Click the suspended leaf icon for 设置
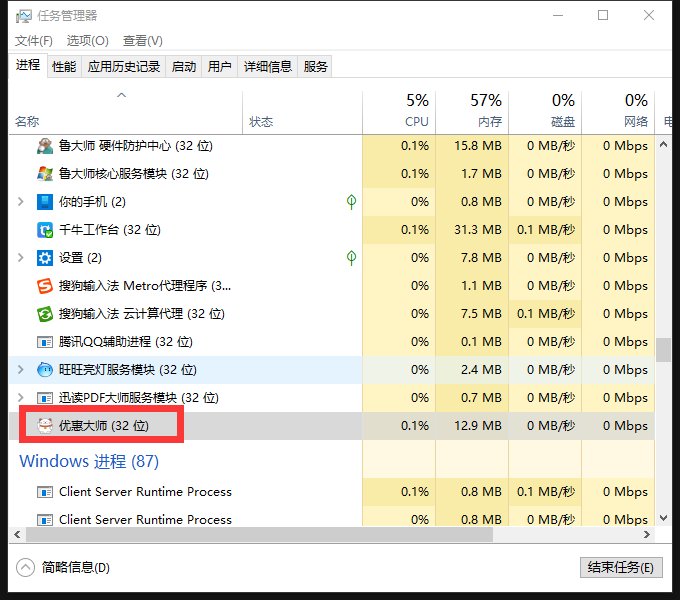 [351, 258]
